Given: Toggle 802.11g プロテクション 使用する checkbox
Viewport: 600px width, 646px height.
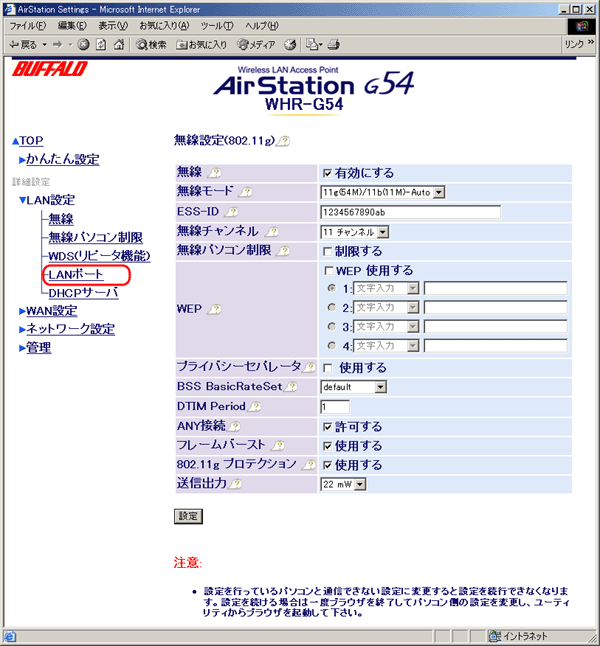Looking at the screenshot, I should (328, 465).
